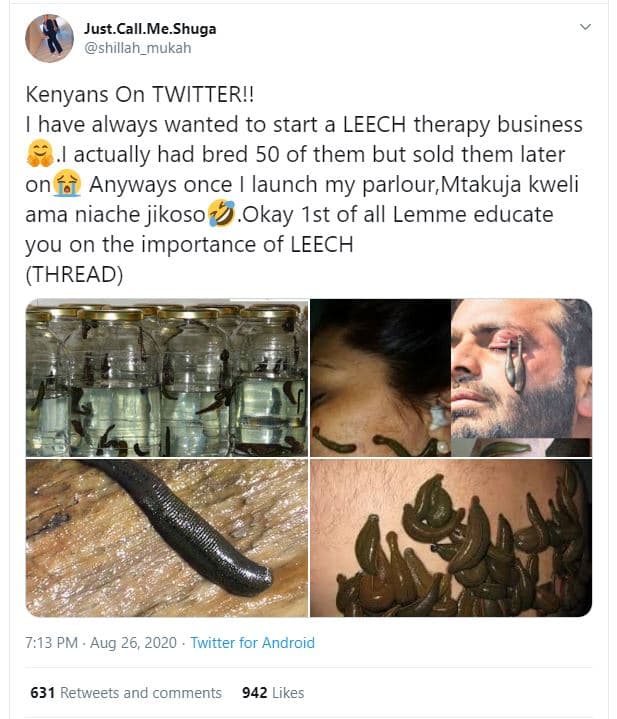Open the leeches in glass jars photo
This screenshot has width=617, height=719.
tap(167, 377)
